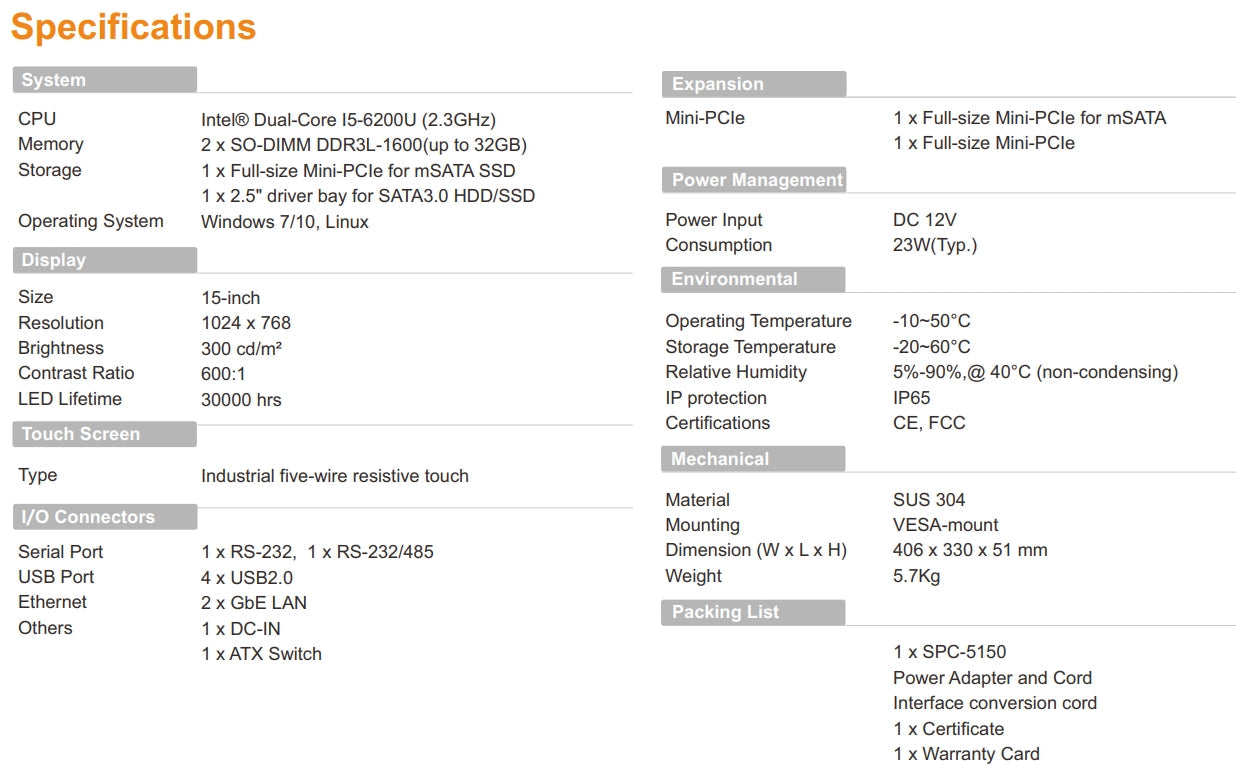Screen dimensions: 1236x774
Task: Click the Specifications page title
Action: point(133,28)
